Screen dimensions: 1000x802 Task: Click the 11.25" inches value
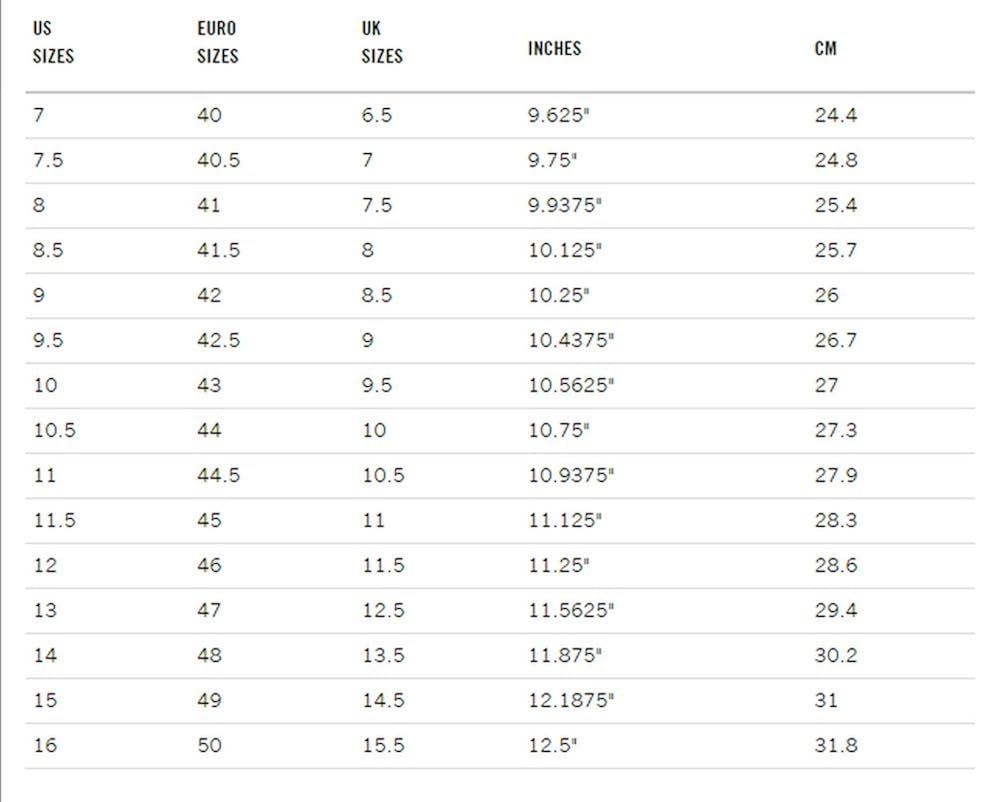coord(558,565)
